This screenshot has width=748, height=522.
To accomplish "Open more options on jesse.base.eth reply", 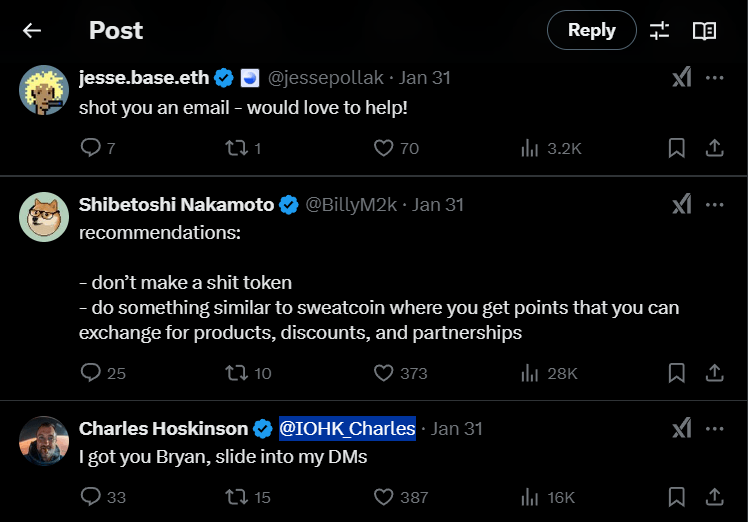I will point(714,78).
